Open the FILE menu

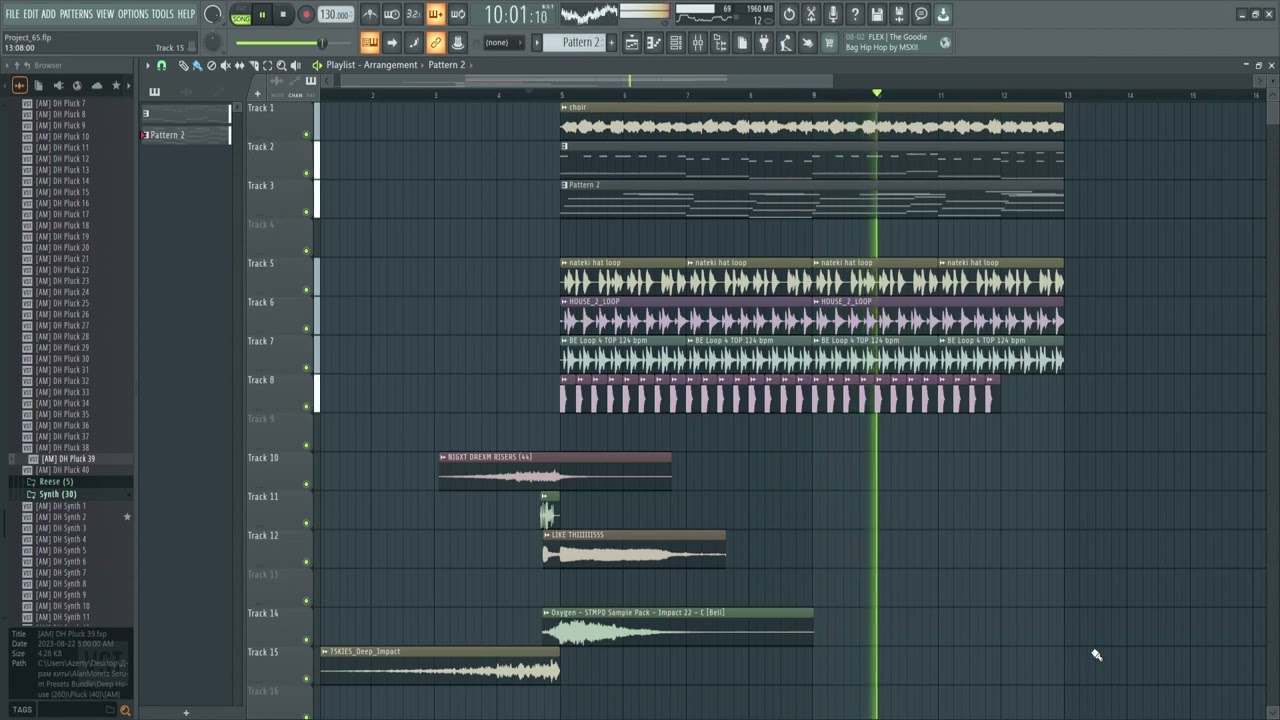click(x=12, y=14)
